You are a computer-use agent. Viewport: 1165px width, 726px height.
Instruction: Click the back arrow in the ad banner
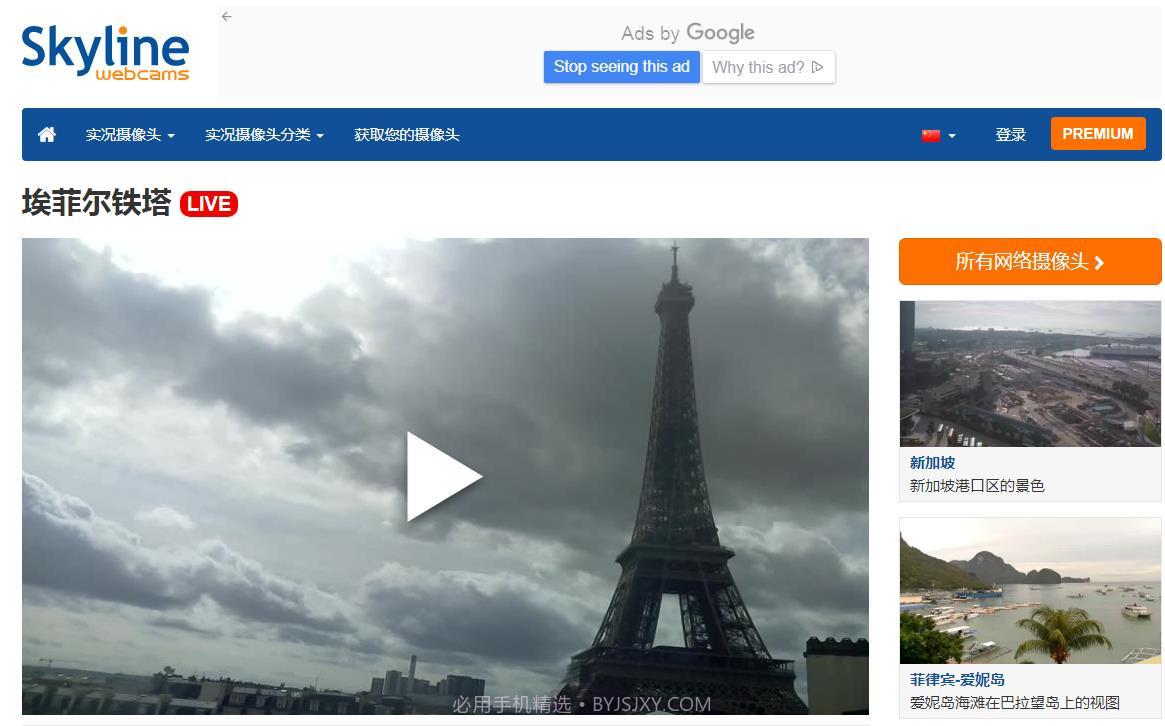[x=226, y=16]
